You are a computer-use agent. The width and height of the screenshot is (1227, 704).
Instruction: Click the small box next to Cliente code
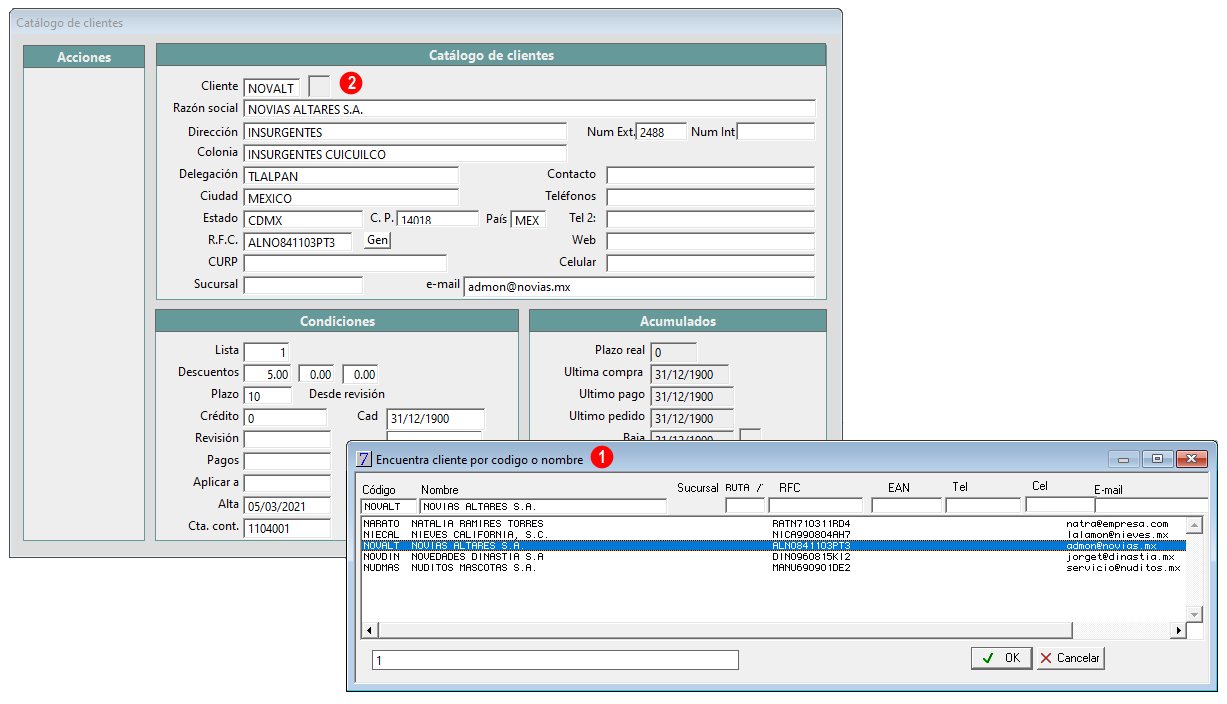click(319, 86)
